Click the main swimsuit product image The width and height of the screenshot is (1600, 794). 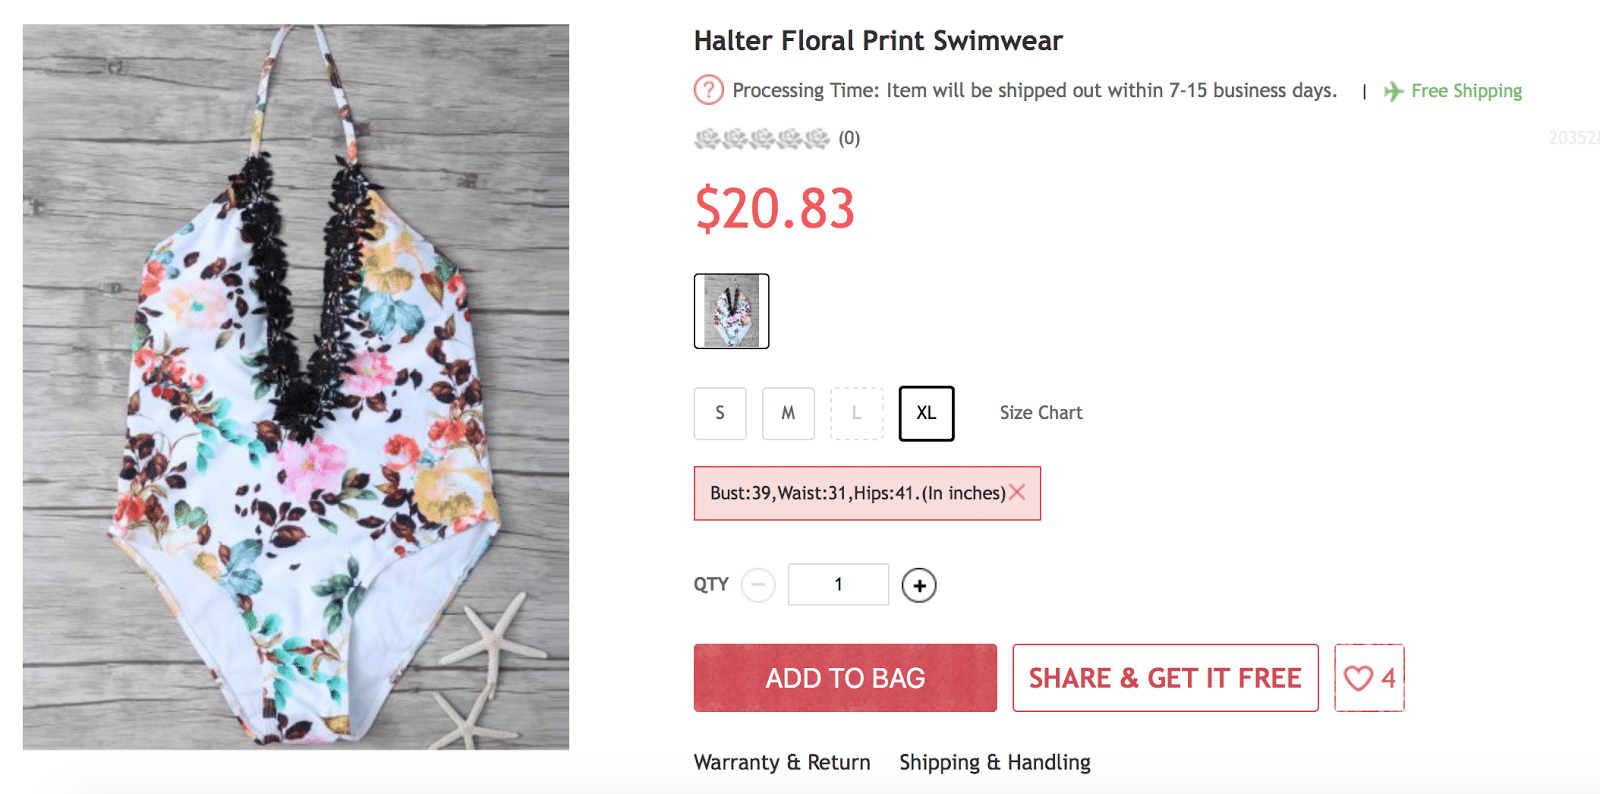[296, 387]
